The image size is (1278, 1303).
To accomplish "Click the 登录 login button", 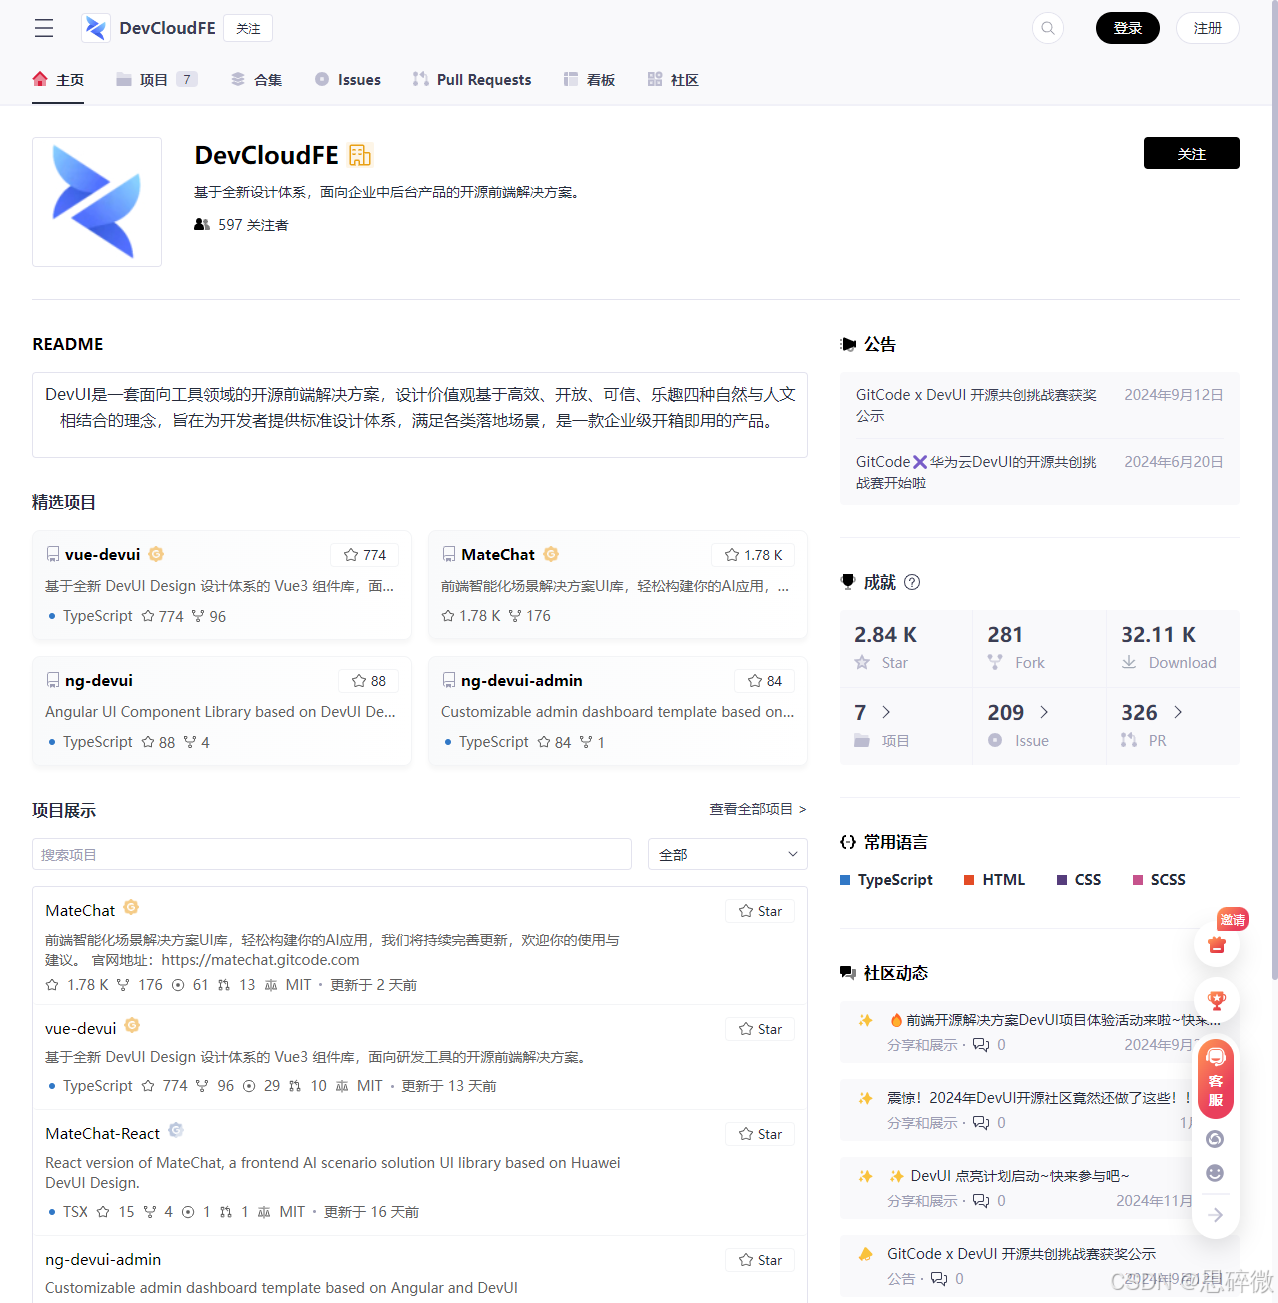I will click(x=1128, y=28).
